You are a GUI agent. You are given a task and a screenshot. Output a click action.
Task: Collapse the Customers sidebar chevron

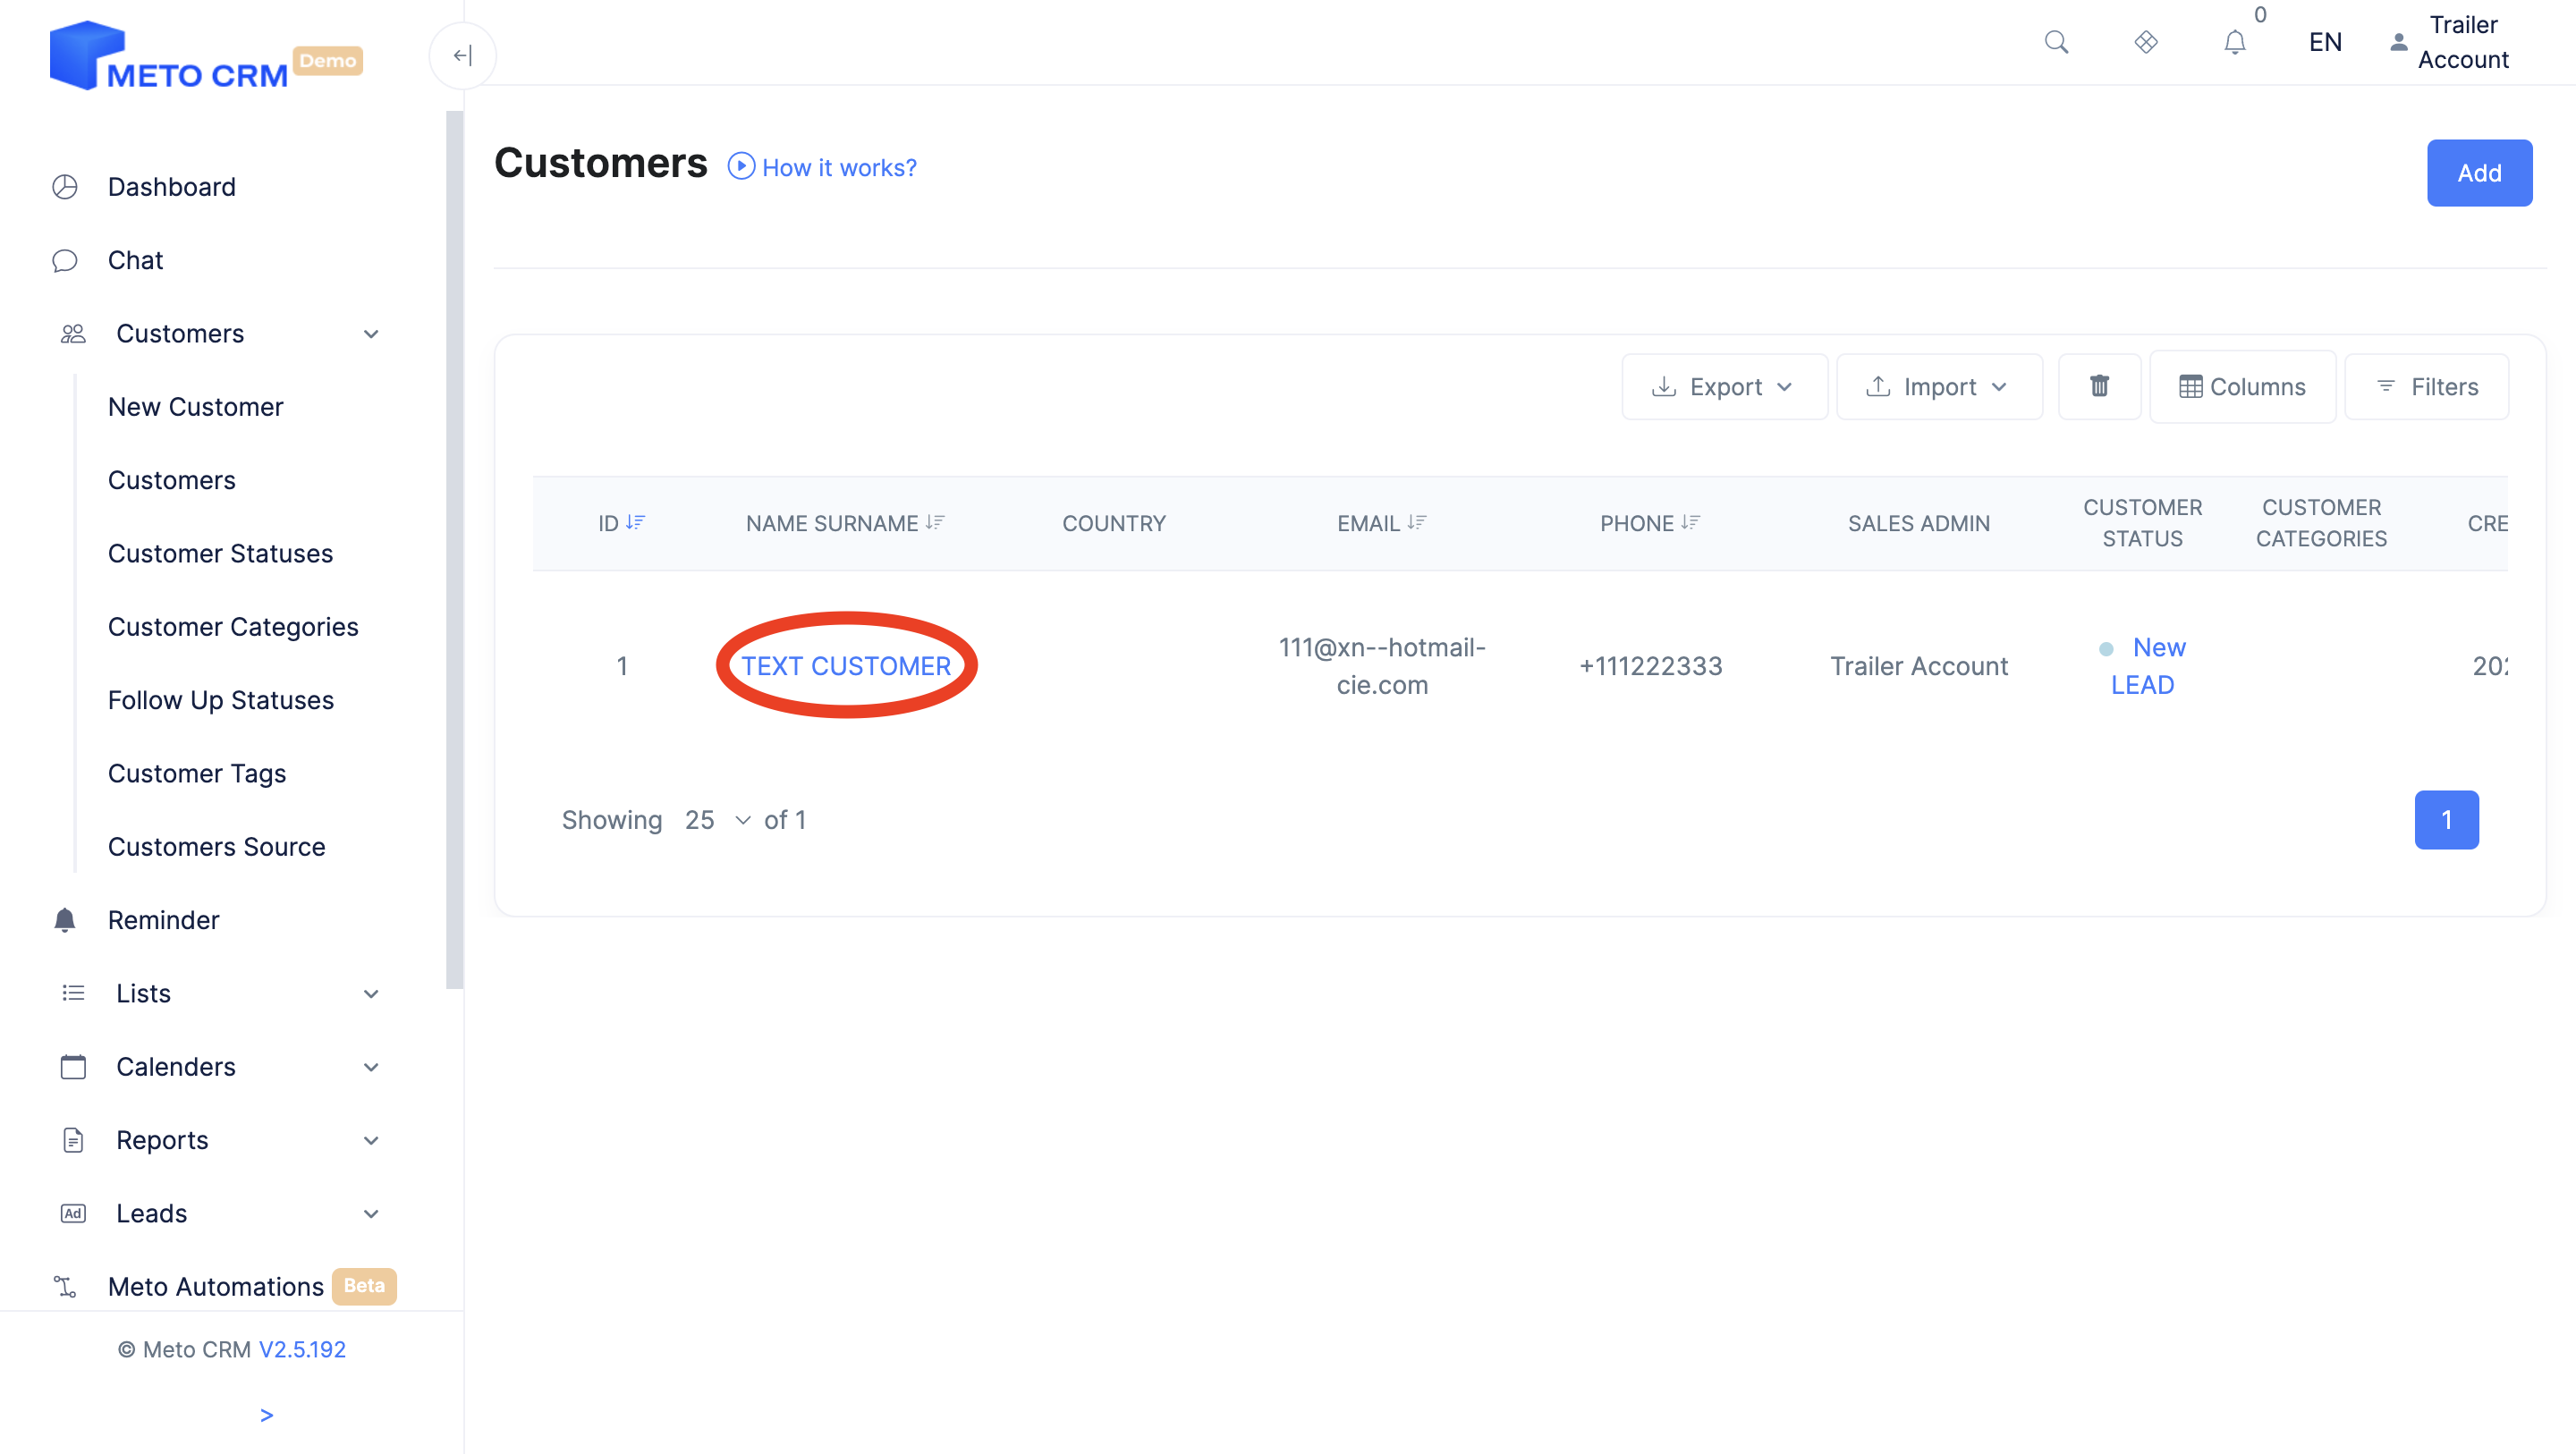371,334
